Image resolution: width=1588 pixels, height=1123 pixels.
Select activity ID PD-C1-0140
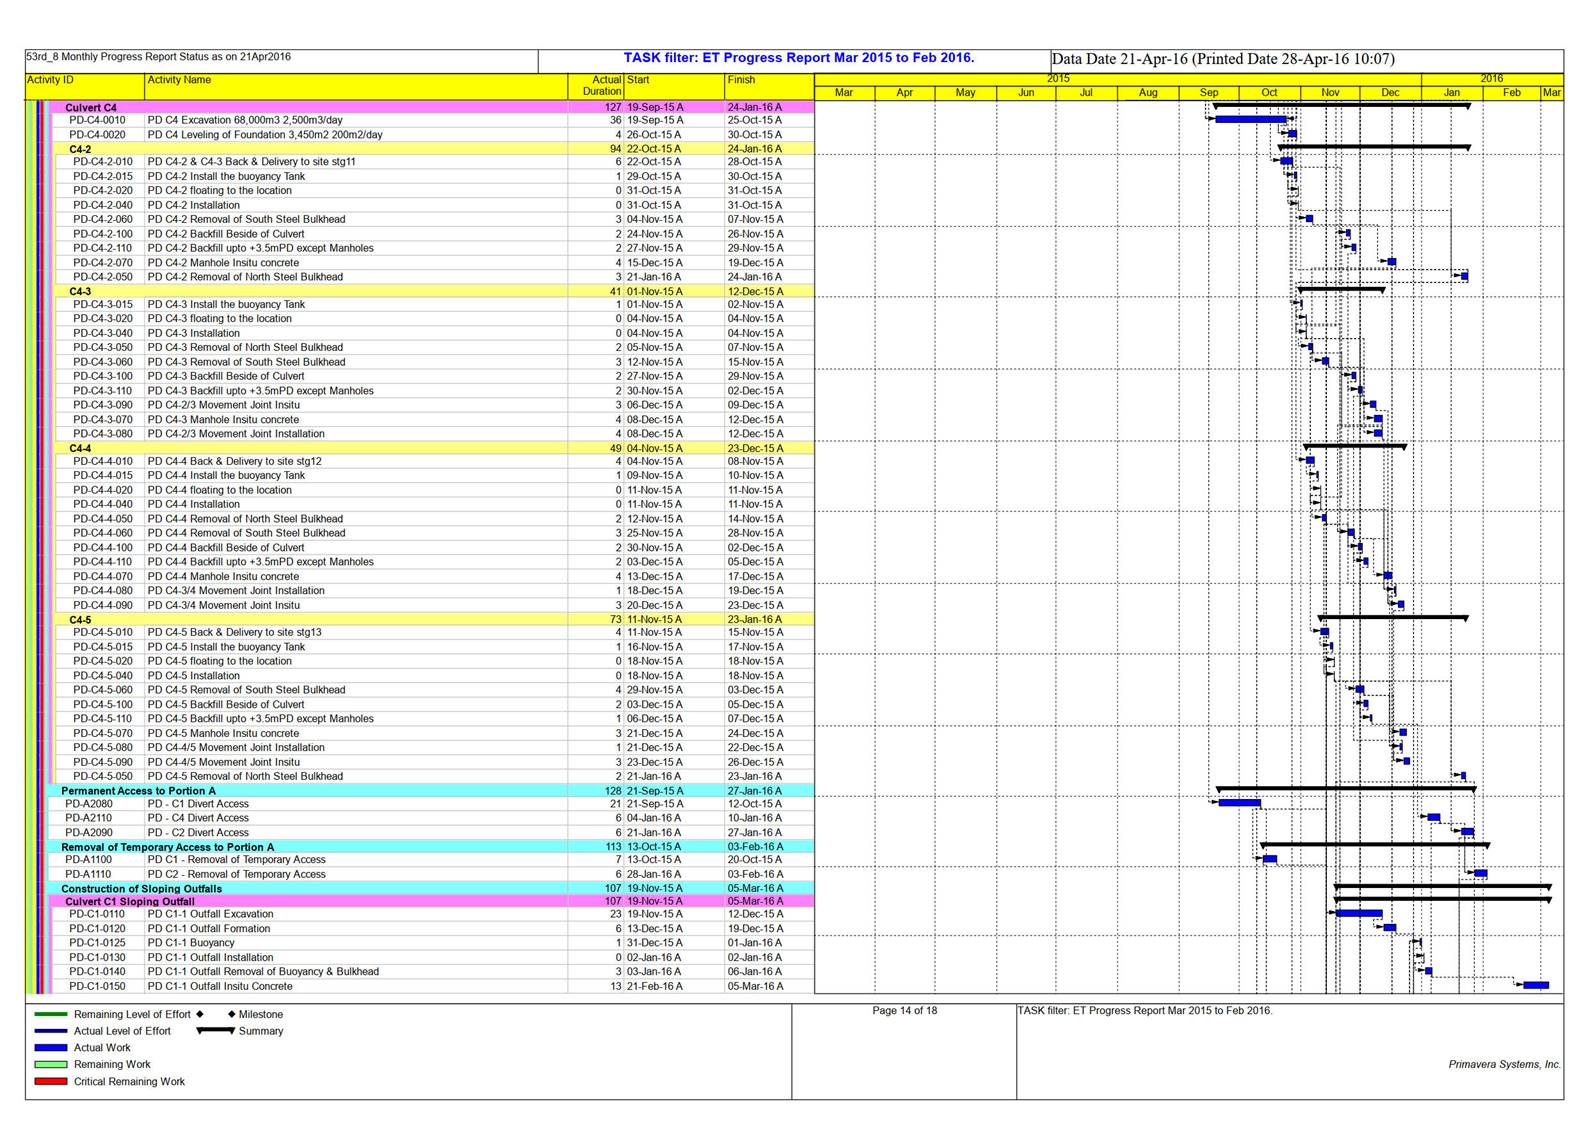coord(97,972)
